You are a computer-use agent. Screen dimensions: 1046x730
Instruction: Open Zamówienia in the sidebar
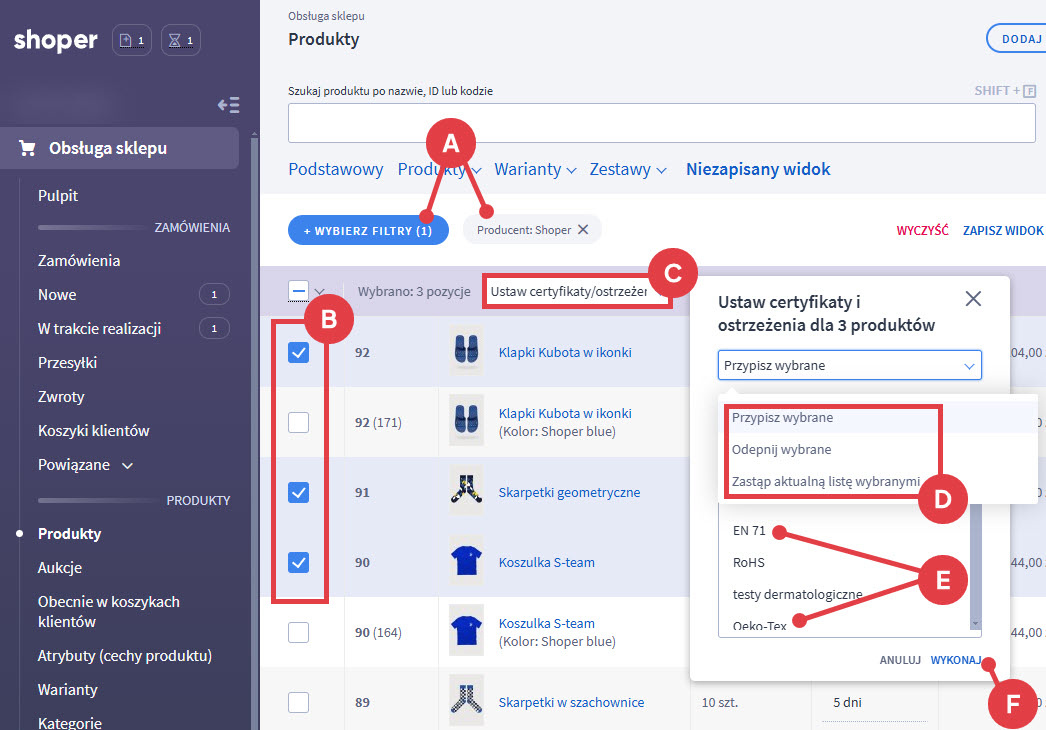(79, 261)
